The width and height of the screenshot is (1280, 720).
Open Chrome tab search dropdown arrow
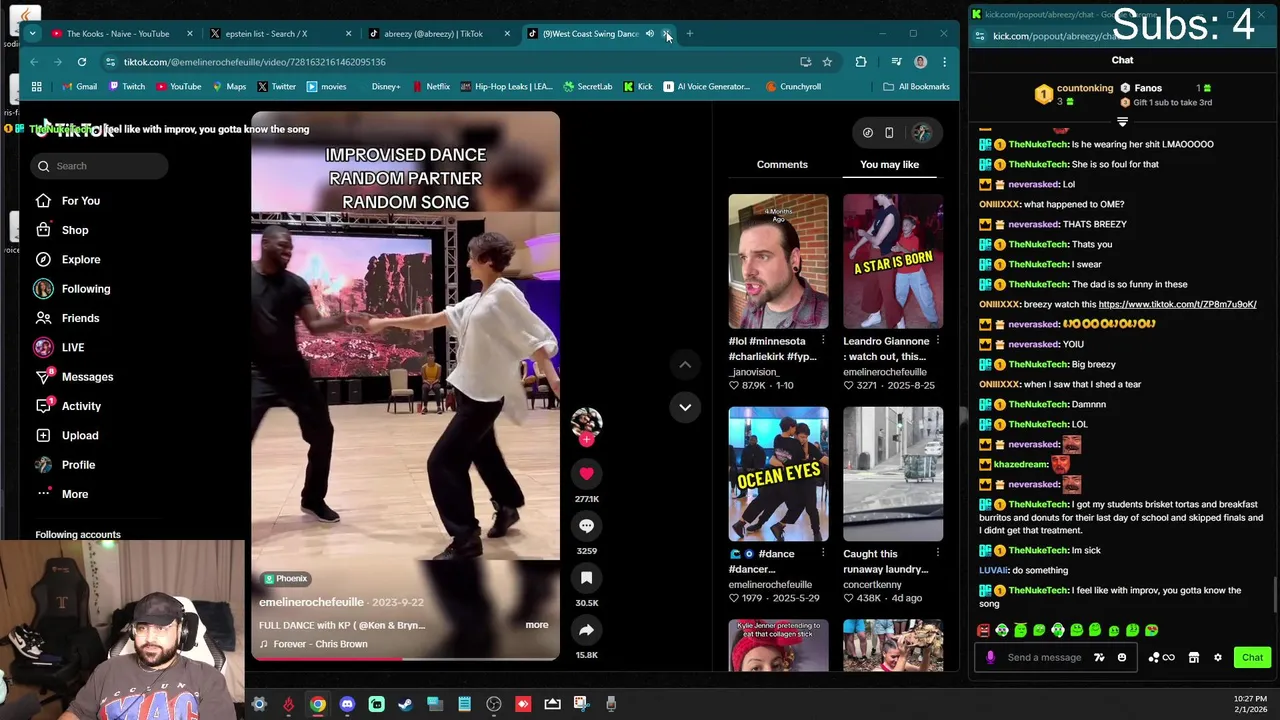(32, 34)
